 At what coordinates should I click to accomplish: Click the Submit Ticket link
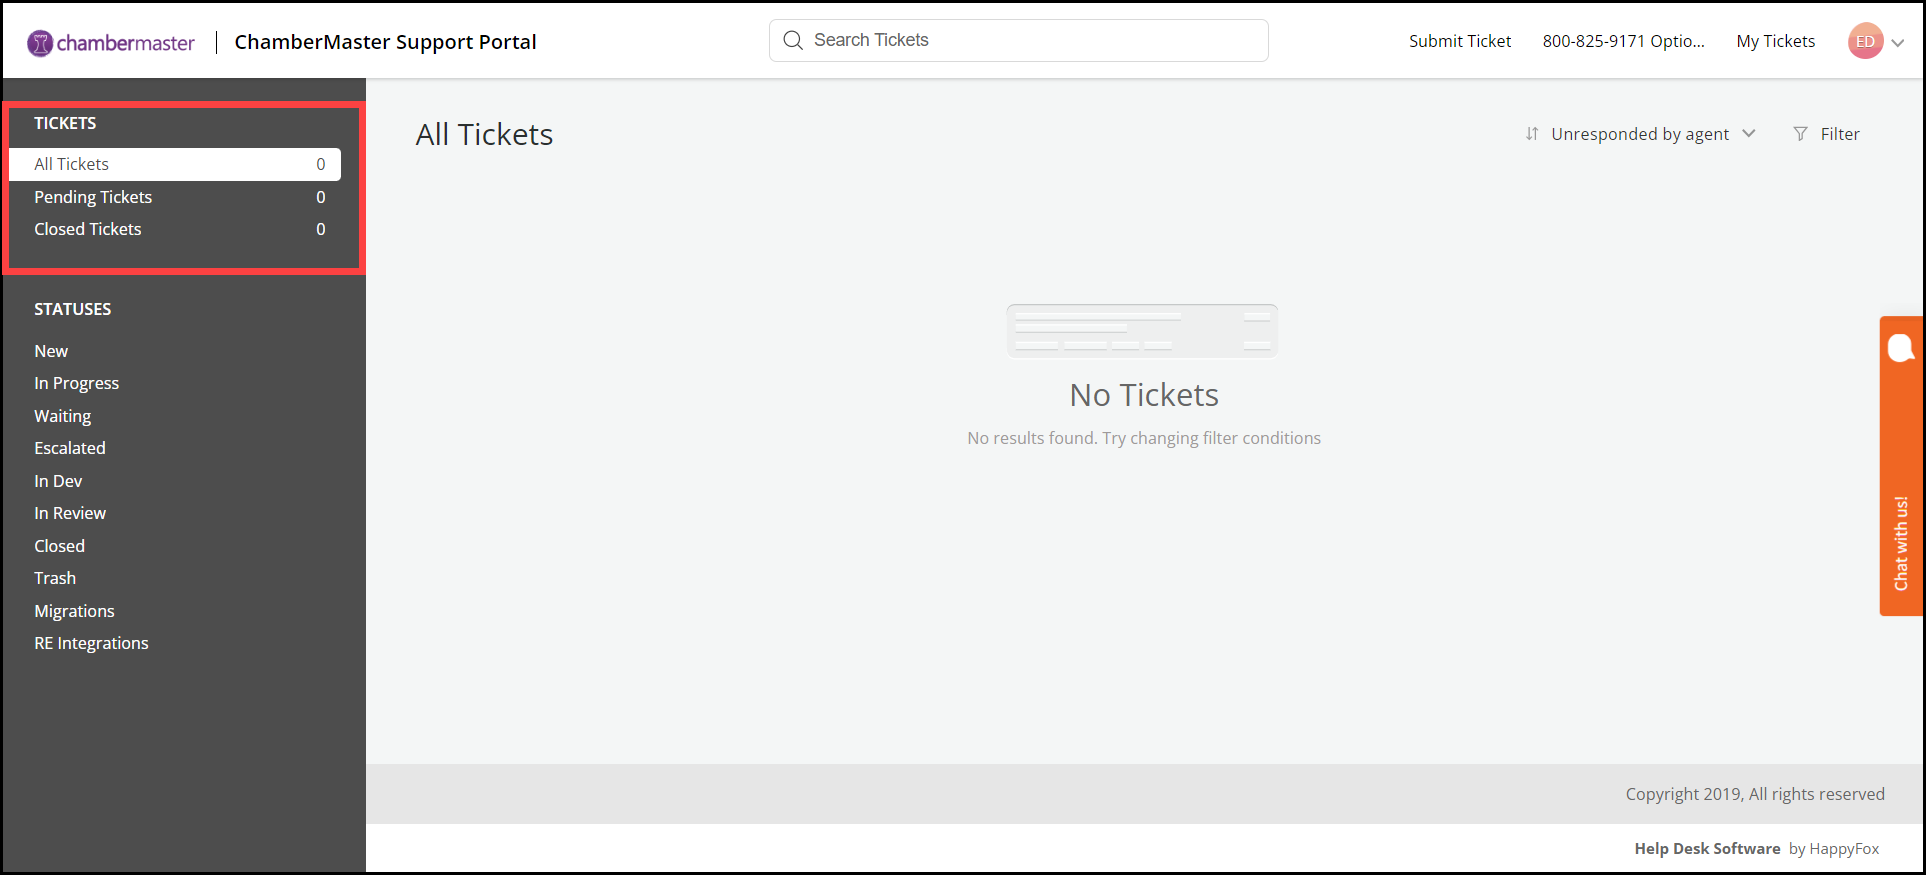[1460, 41]
